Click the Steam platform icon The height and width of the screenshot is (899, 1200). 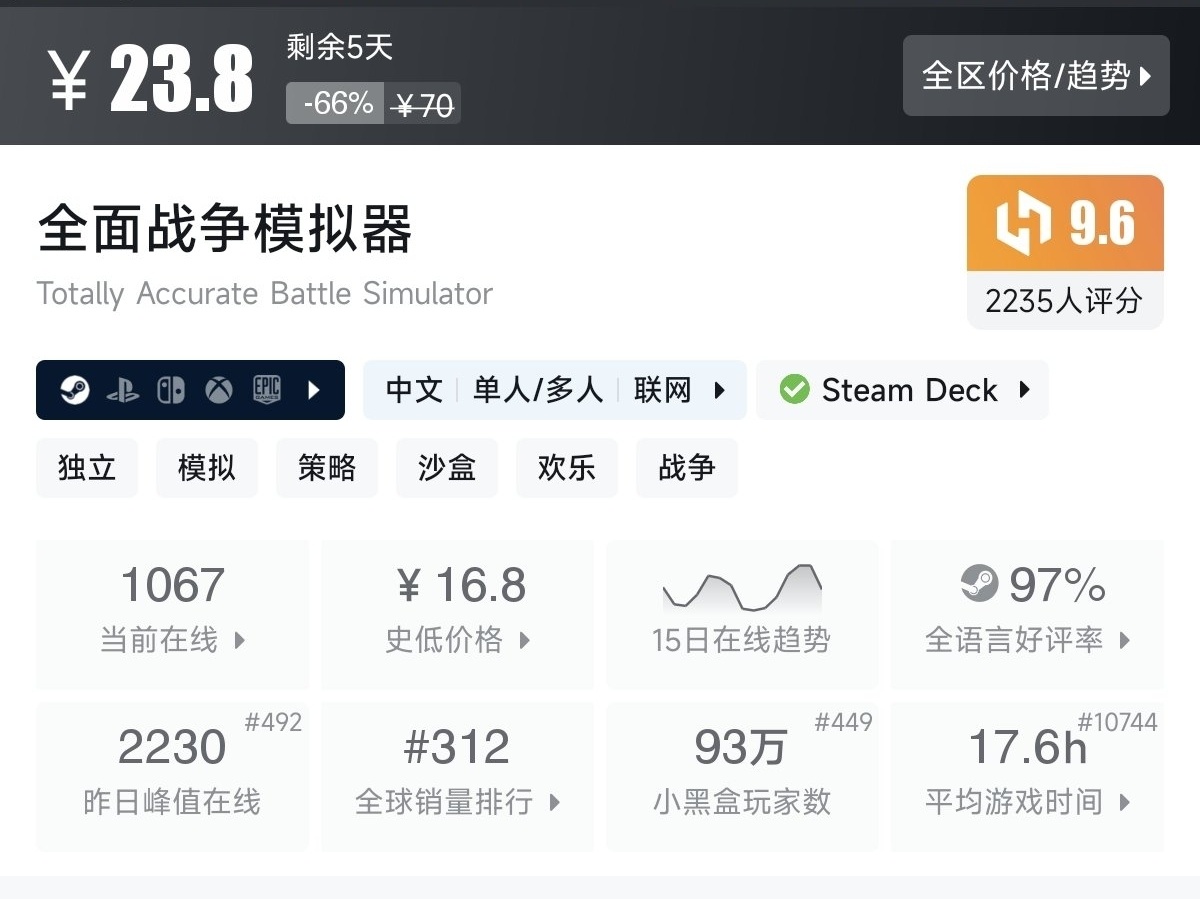pyautogui.click(x=75, y=390)
